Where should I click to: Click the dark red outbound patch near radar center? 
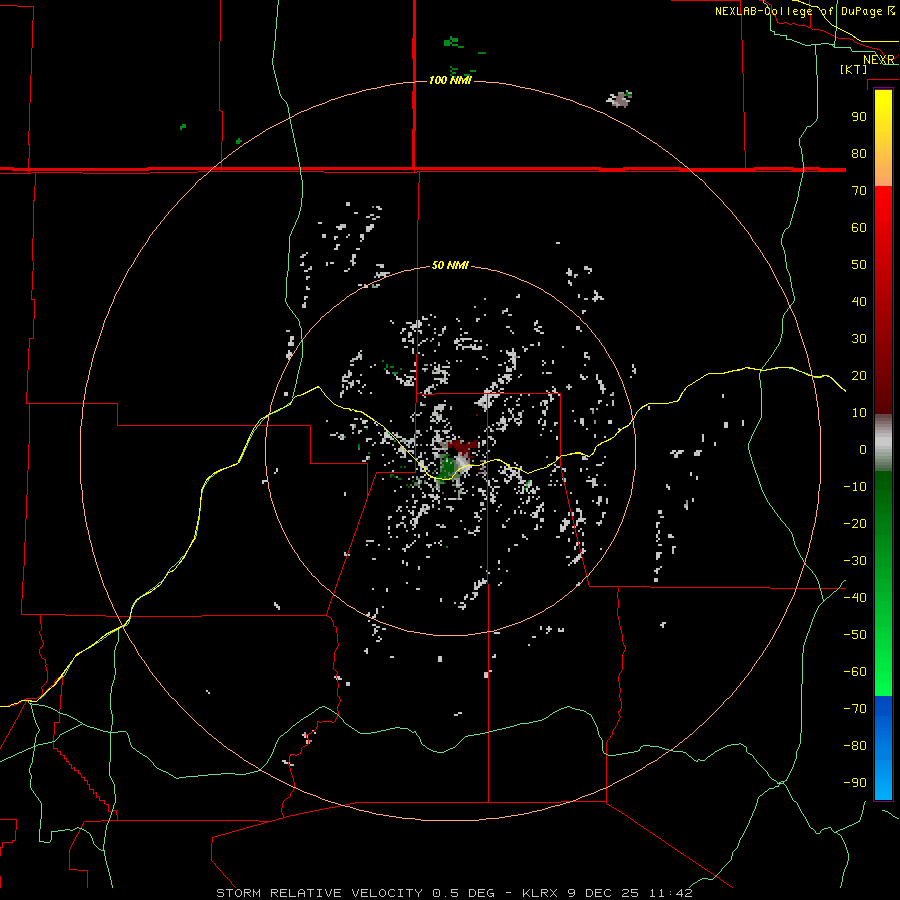(x=463, y=447)
